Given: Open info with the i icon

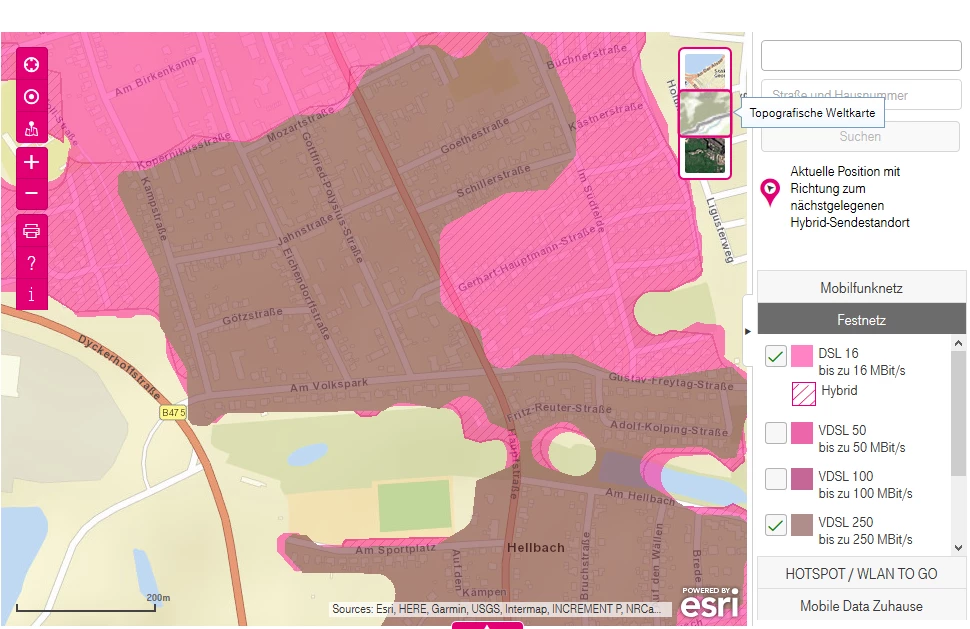Looking at the screenshot, I should click(32, 294).
